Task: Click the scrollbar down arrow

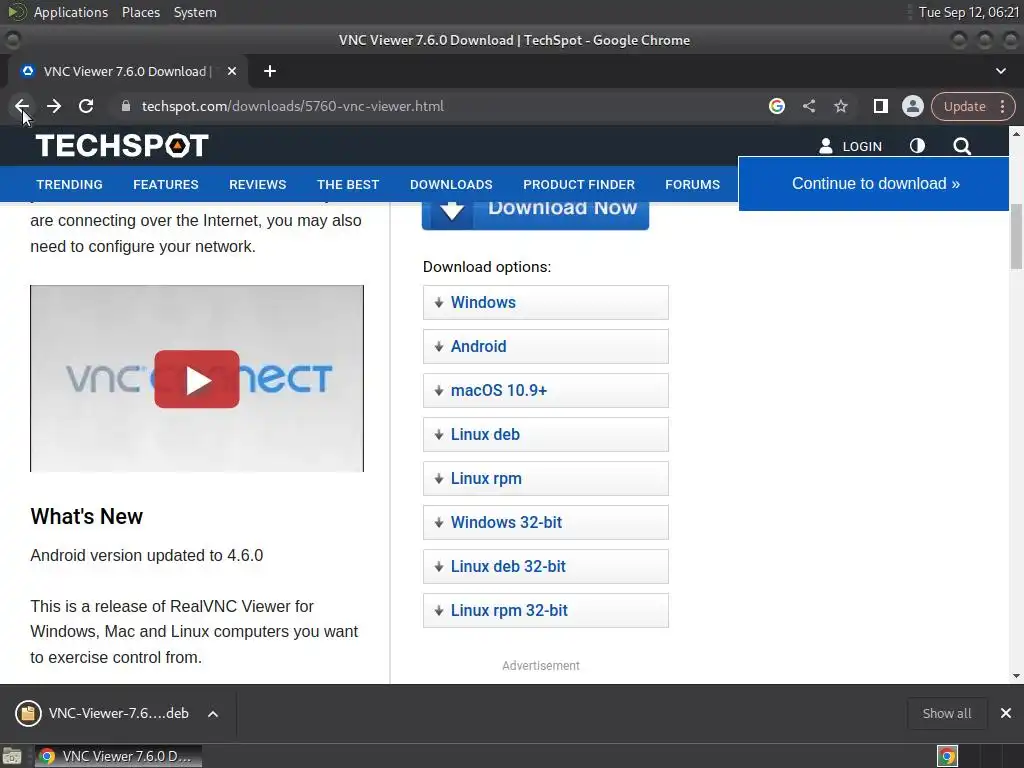Action: [x=1016, y=676]
